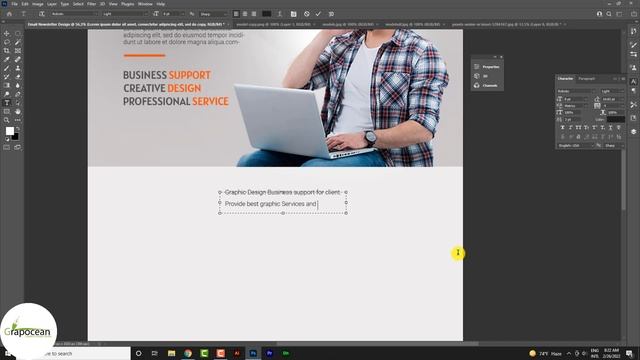
Task: Toggle Quick Mask mode
Action: (x=7, y=147)
